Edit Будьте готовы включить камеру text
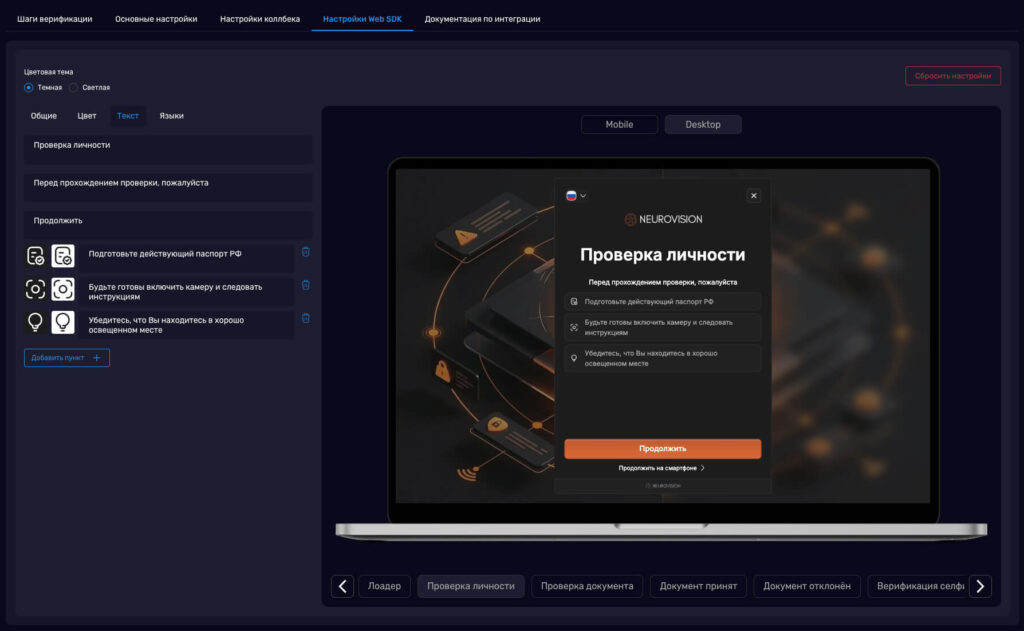The height and width of the screenshot is (631, 1024). coord(187,291)
